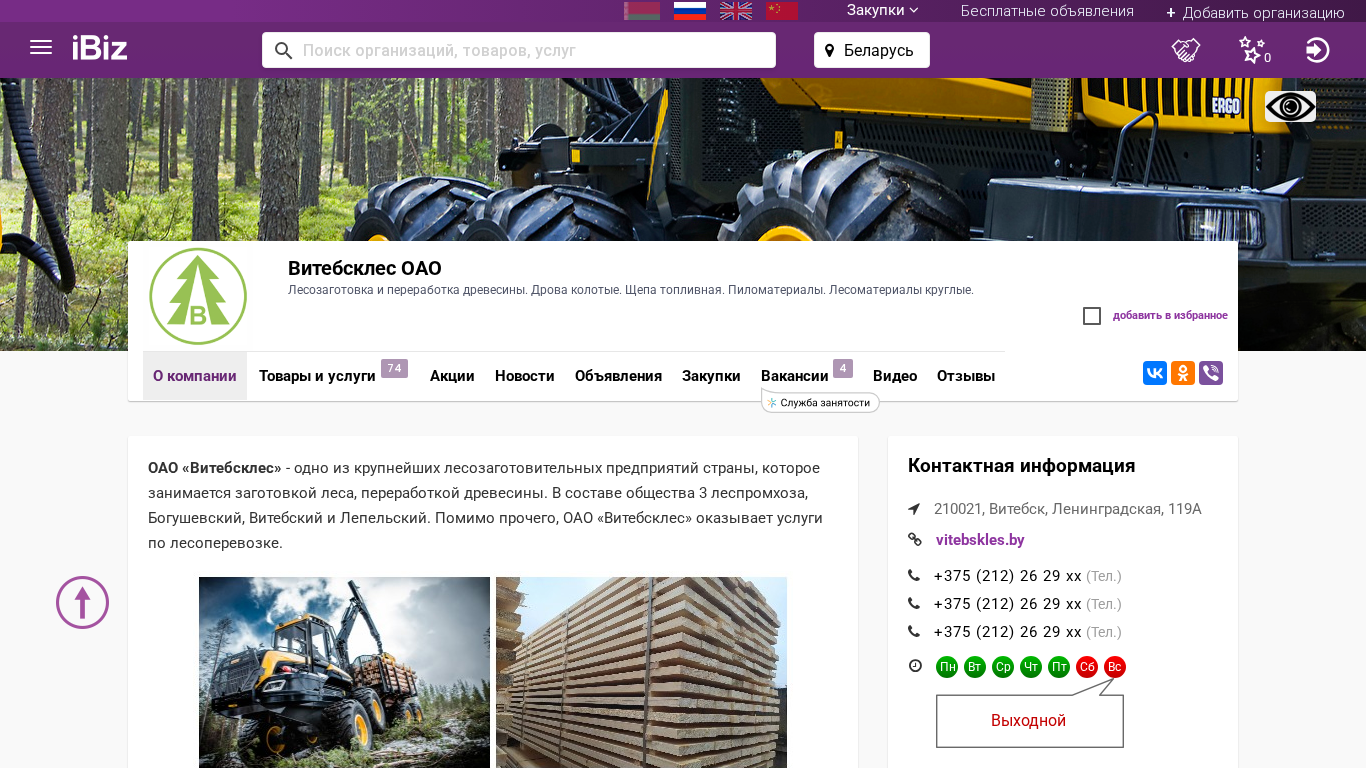
Task: Open the Отзывы tab
Action: pos(966,376)
